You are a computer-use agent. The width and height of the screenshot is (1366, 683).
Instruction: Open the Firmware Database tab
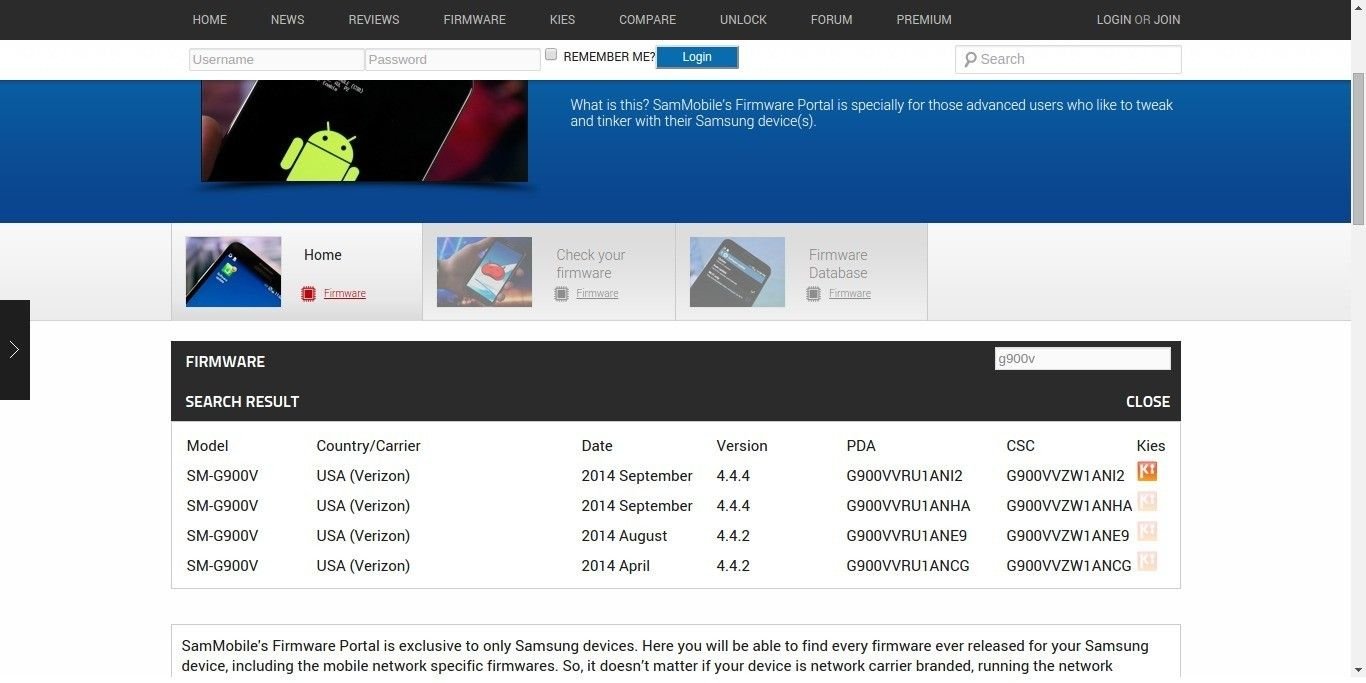(802, 272)
